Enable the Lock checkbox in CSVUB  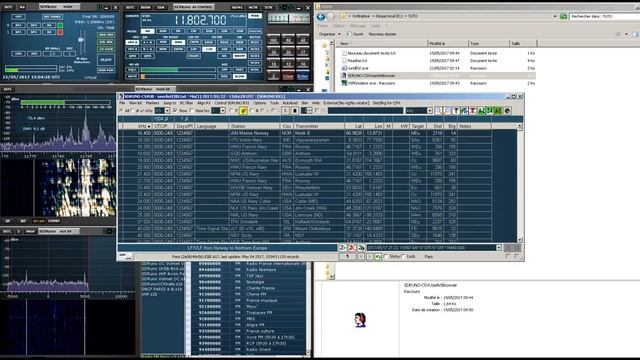[403, 256]
